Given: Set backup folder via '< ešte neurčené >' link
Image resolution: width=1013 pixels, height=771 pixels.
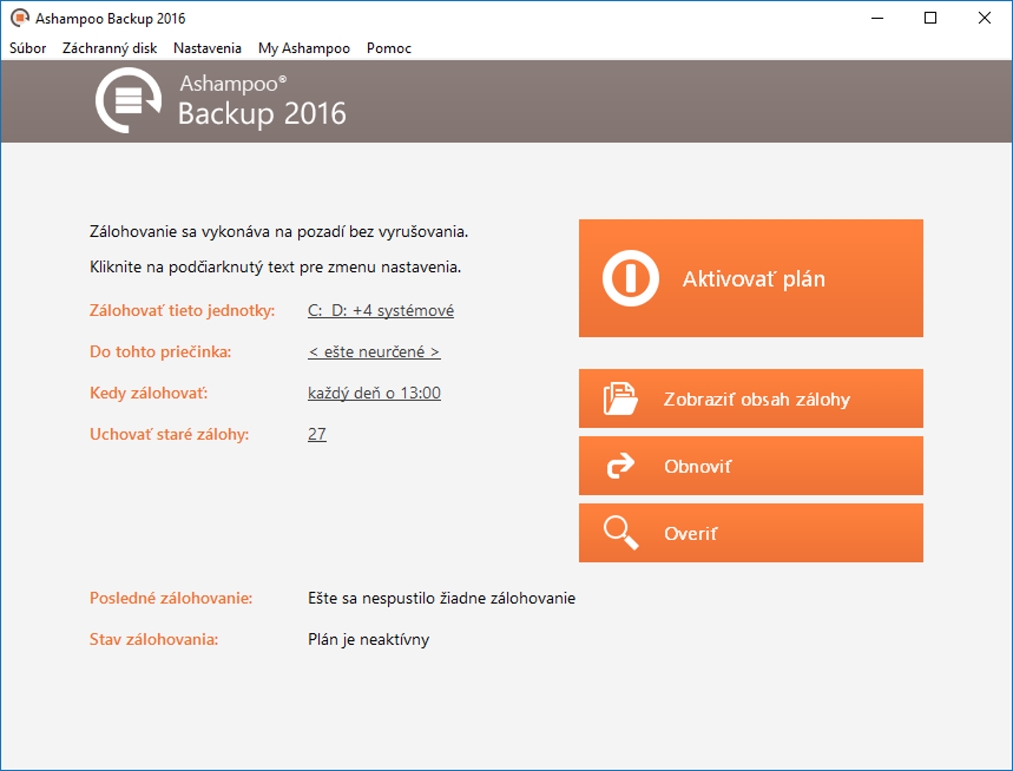Looking at the screenshot, I should [x=374, y=352].
